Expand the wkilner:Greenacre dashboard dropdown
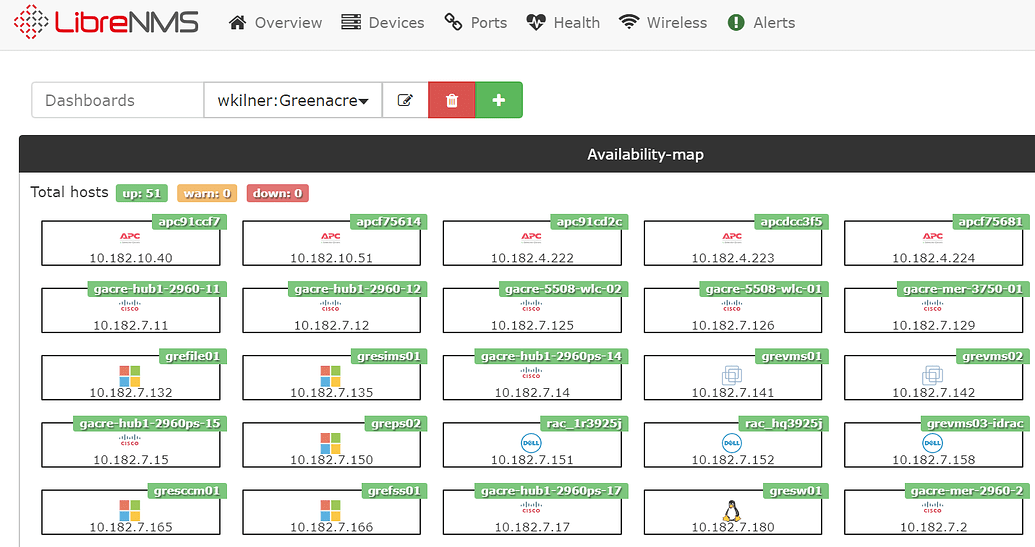1035x547 pixels. pyautogui.click(x=293, y=100)
